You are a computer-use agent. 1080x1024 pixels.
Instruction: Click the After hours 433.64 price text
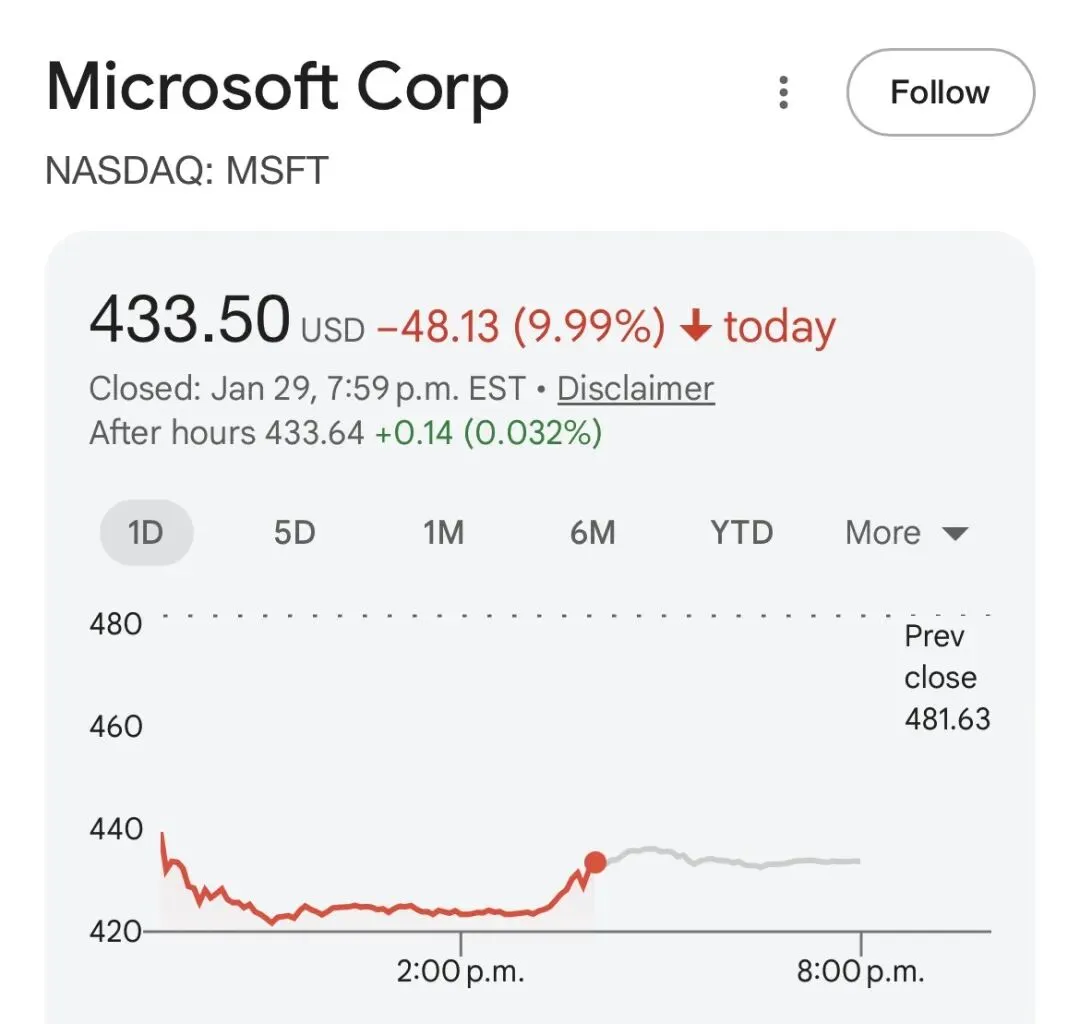(x=227, y=432)
